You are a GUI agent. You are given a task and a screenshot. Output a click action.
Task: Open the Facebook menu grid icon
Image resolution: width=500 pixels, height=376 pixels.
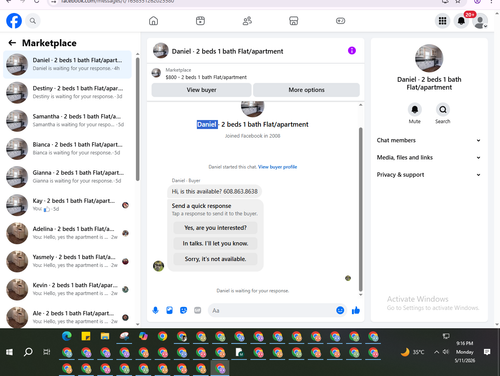(442, 21)
